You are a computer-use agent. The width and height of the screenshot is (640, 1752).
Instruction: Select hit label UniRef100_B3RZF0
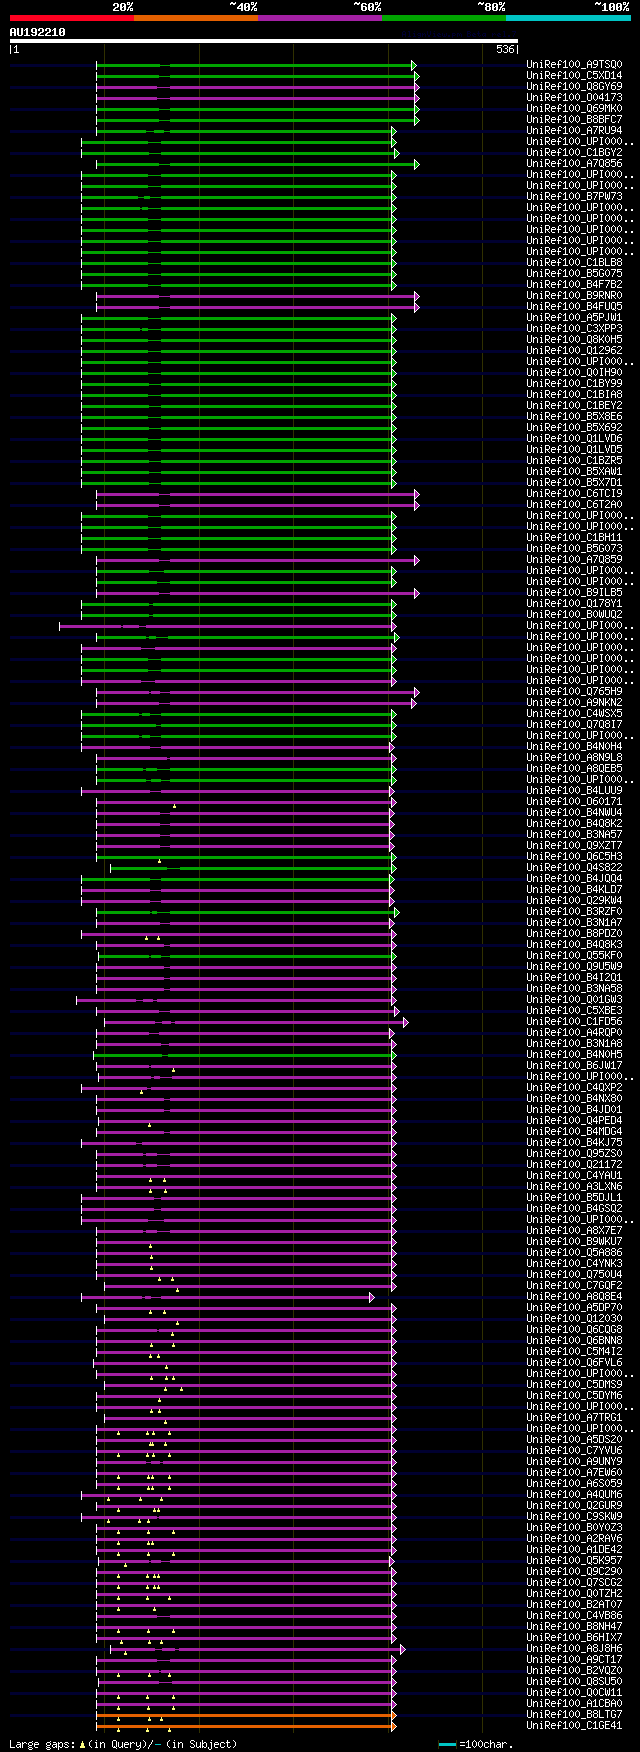[x=574, y=912]
